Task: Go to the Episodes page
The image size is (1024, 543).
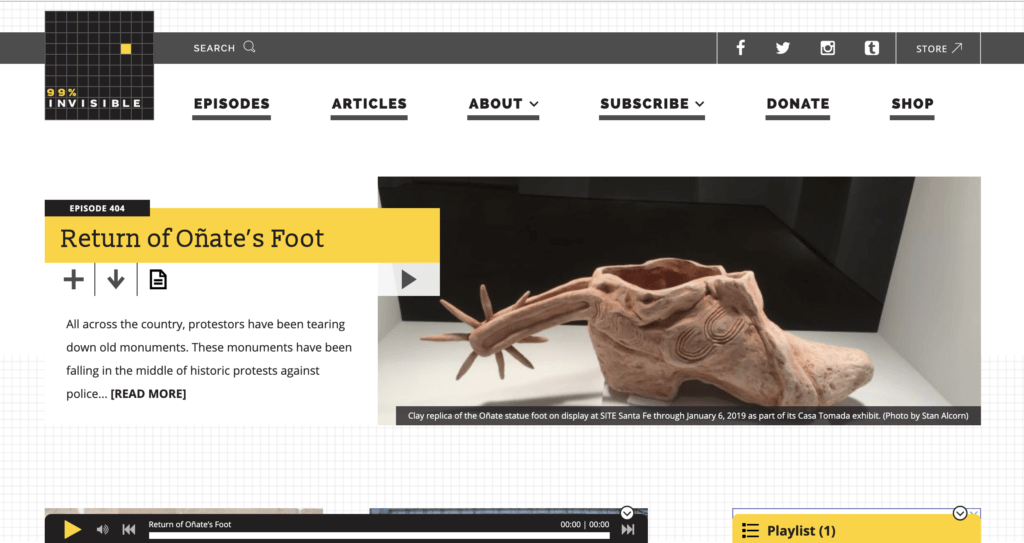Action: (231, 104)
